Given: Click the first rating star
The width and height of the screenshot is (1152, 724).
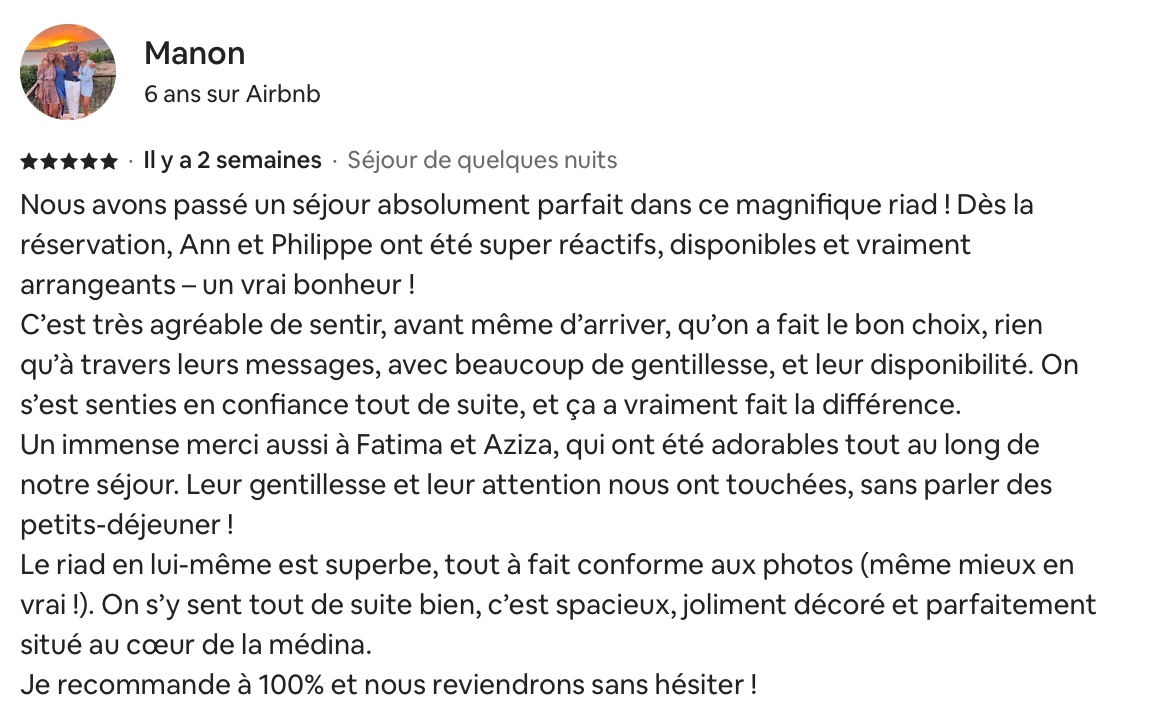Looking at the screenshot, I should (29, 161).
